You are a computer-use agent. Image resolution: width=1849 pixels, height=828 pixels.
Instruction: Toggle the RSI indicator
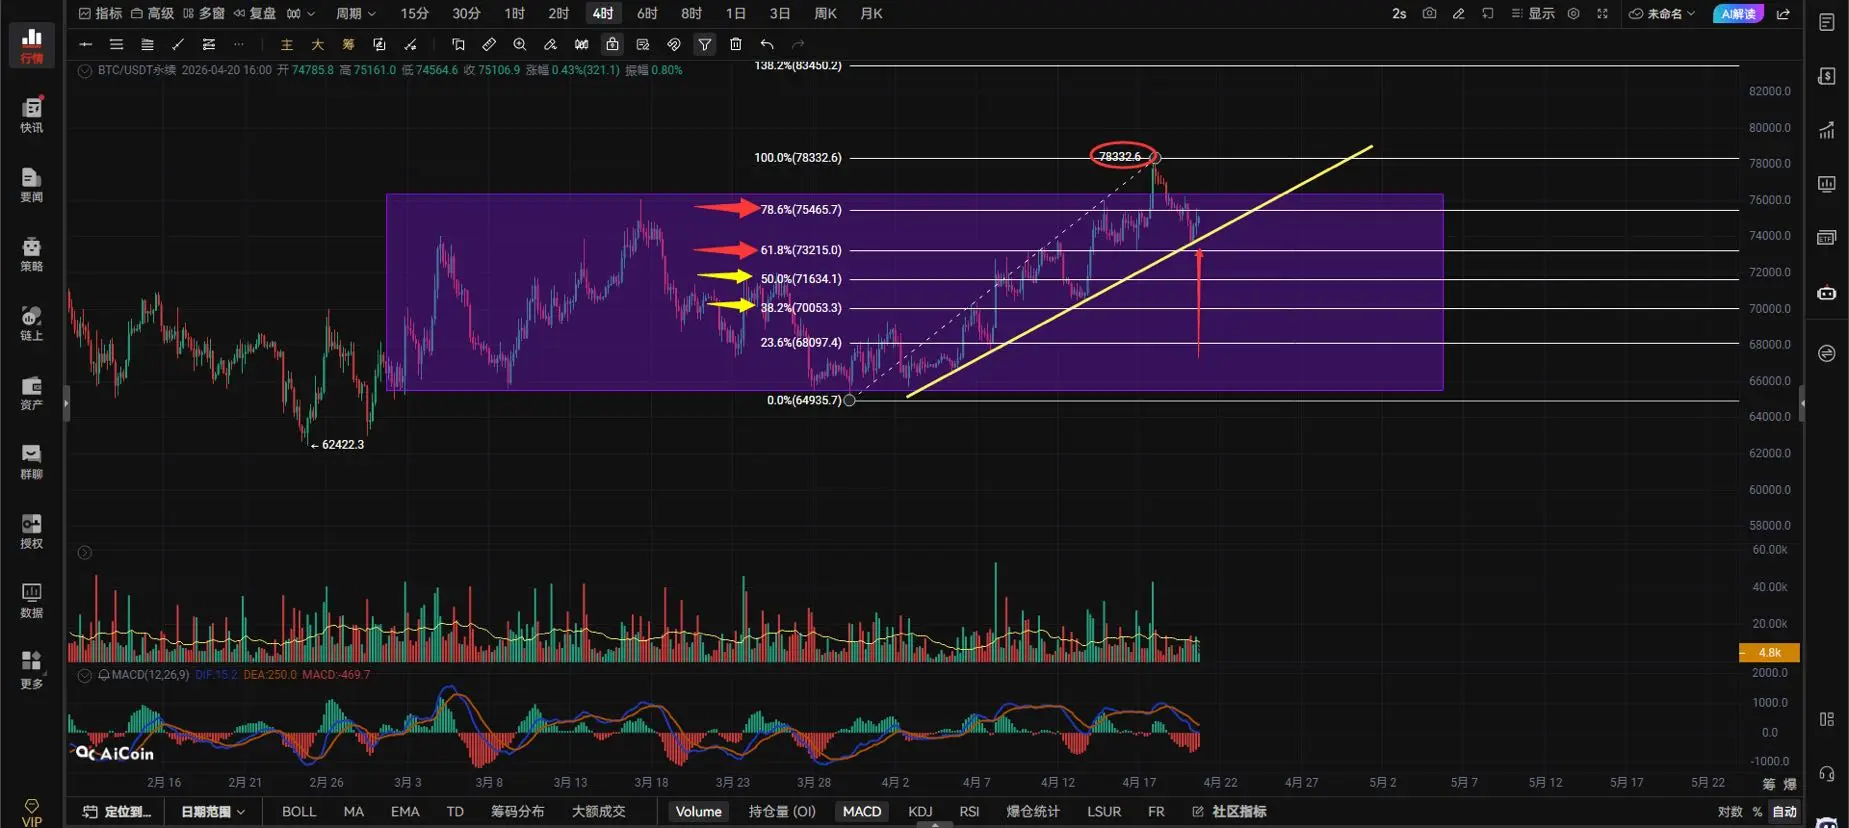coord(969,812)
